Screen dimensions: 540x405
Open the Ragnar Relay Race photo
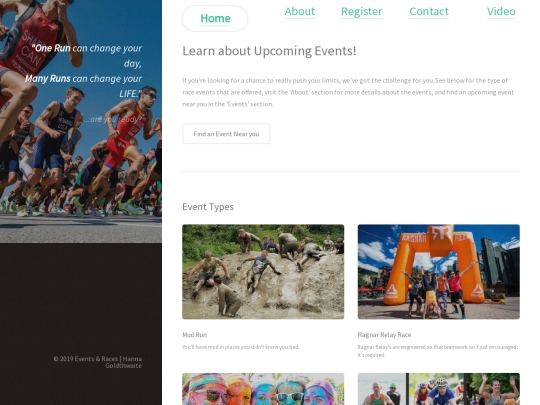439,272
